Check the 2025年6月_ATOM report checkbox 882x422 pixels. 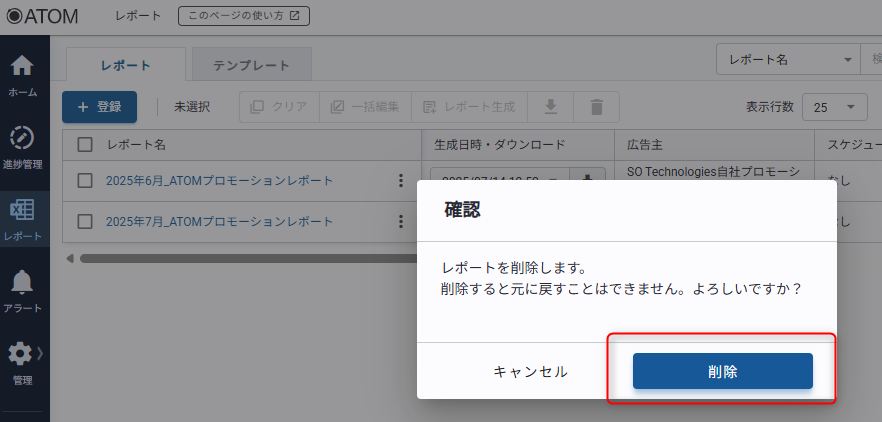pyautogui.click(x=85, y=181)
